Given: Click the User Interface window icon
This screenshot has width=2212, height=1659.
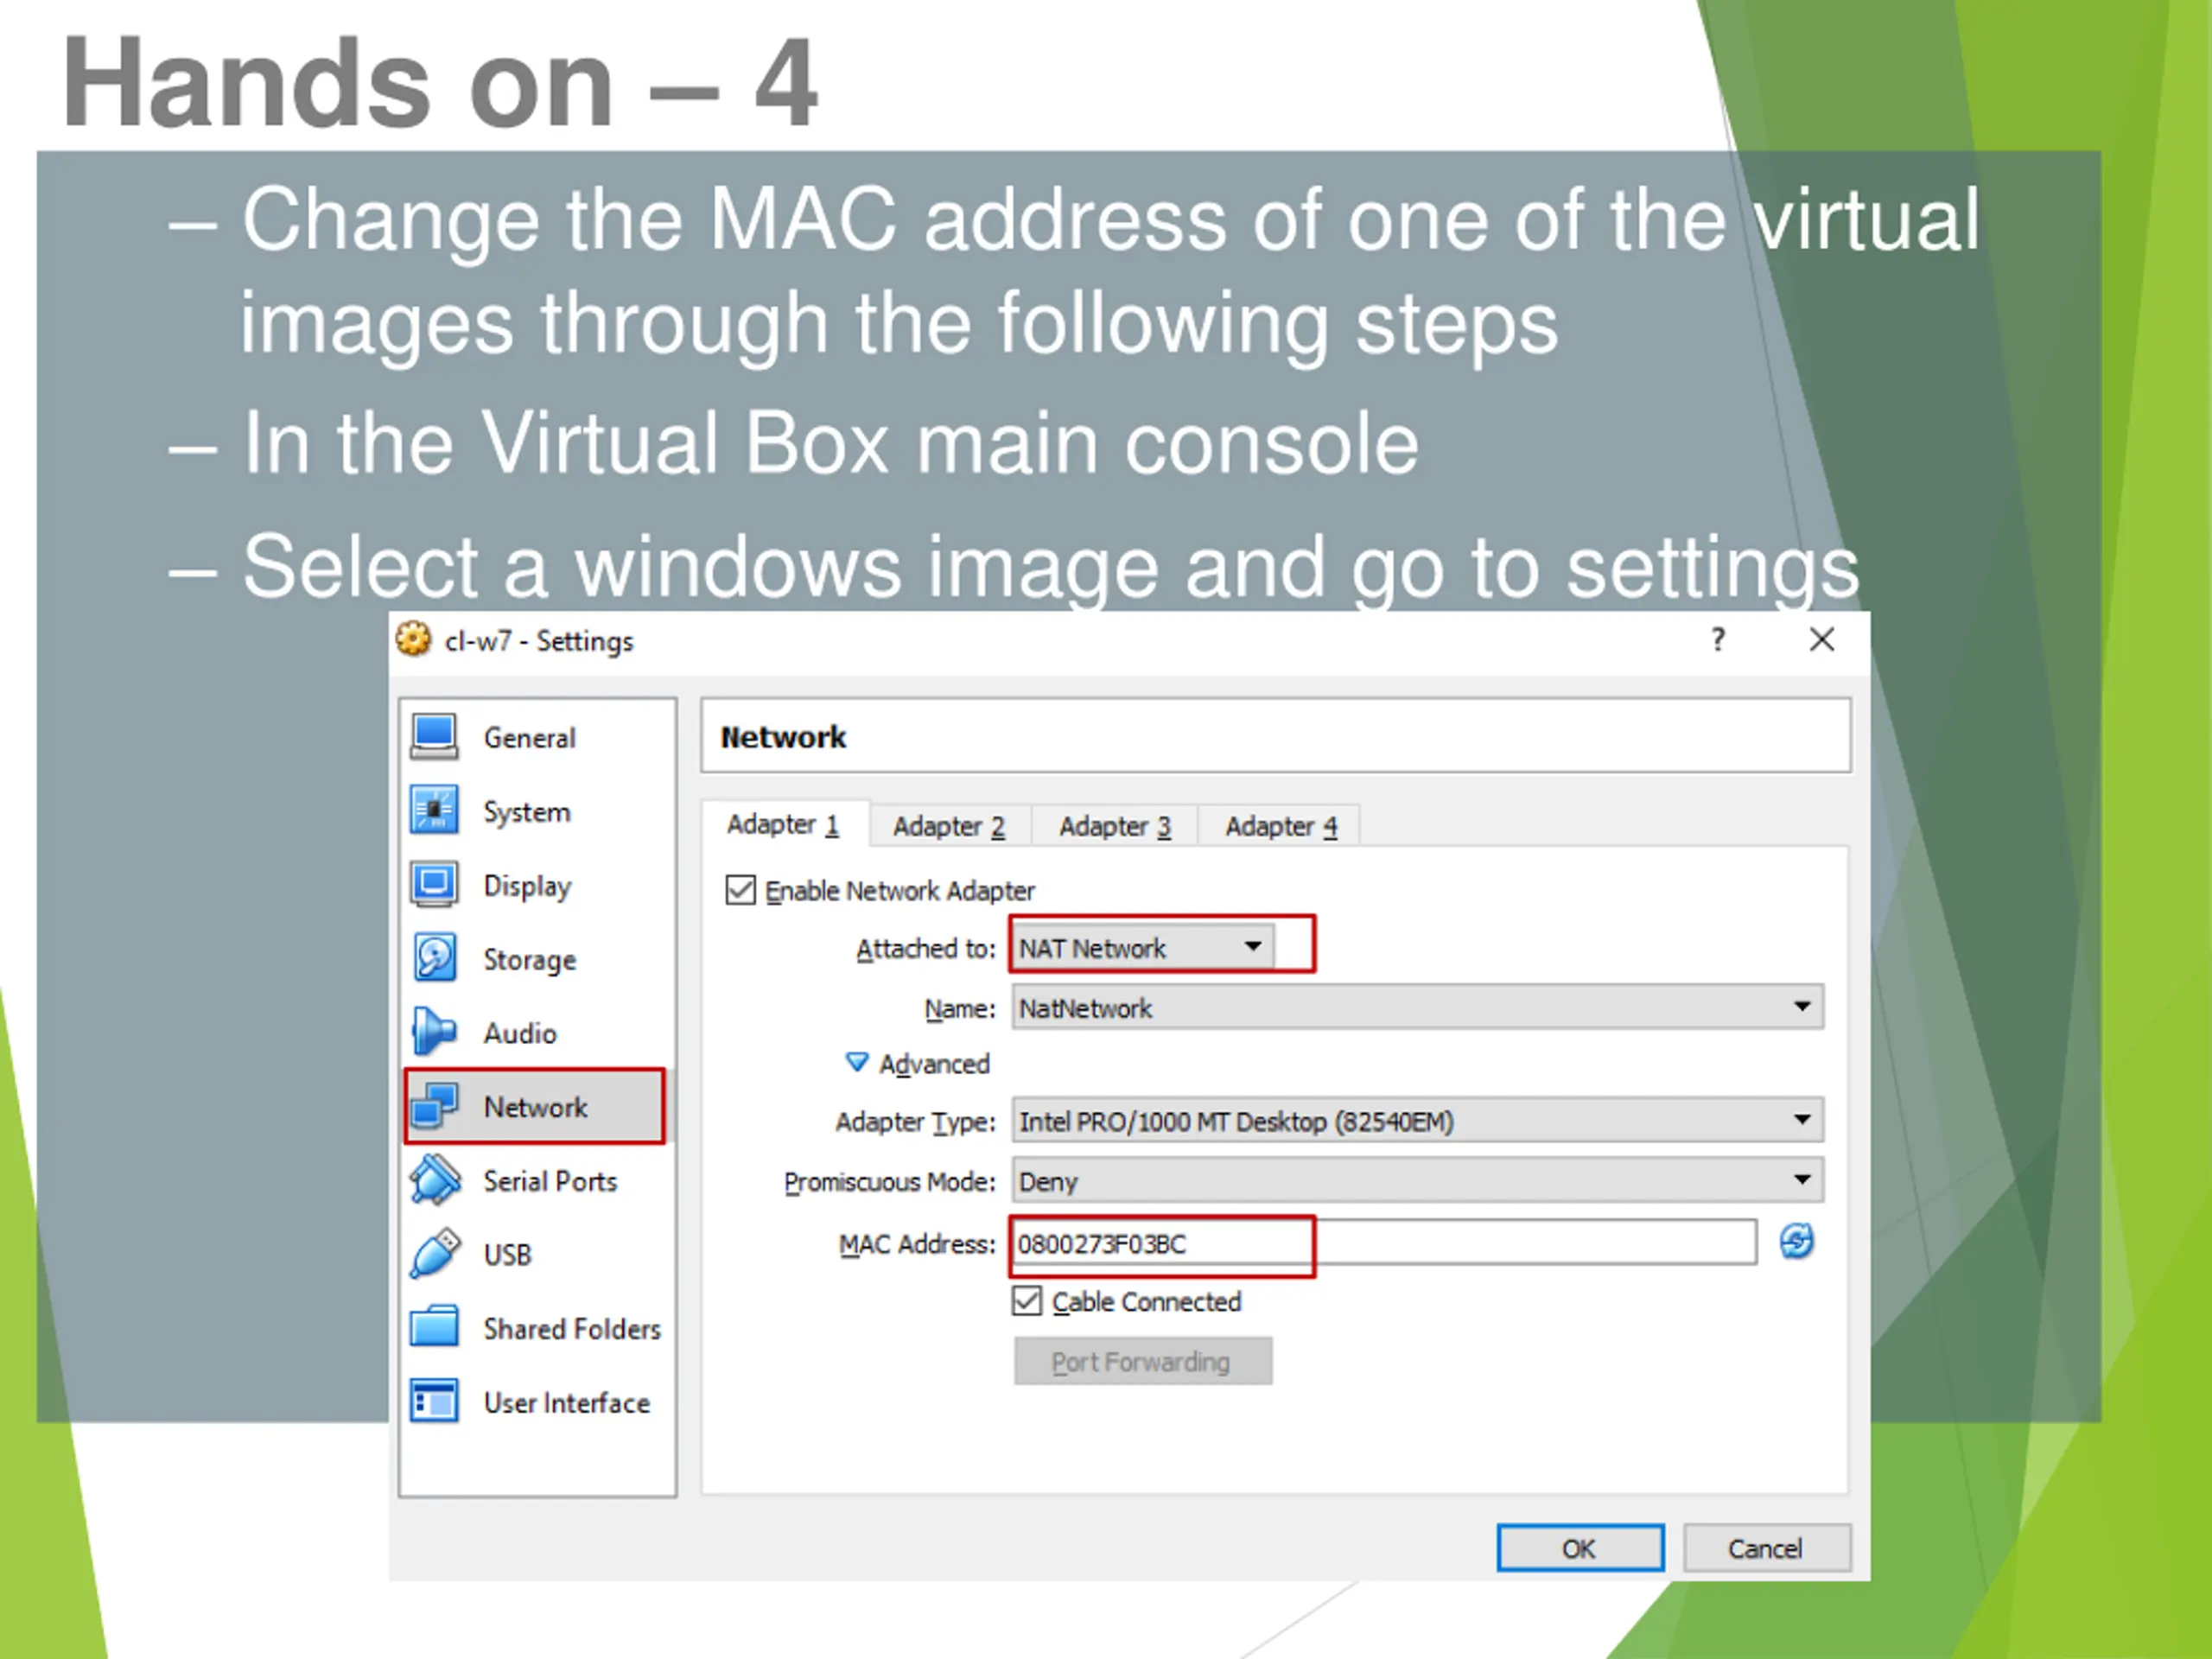Looking at the screenshot, I should (x=434, y=1401).
